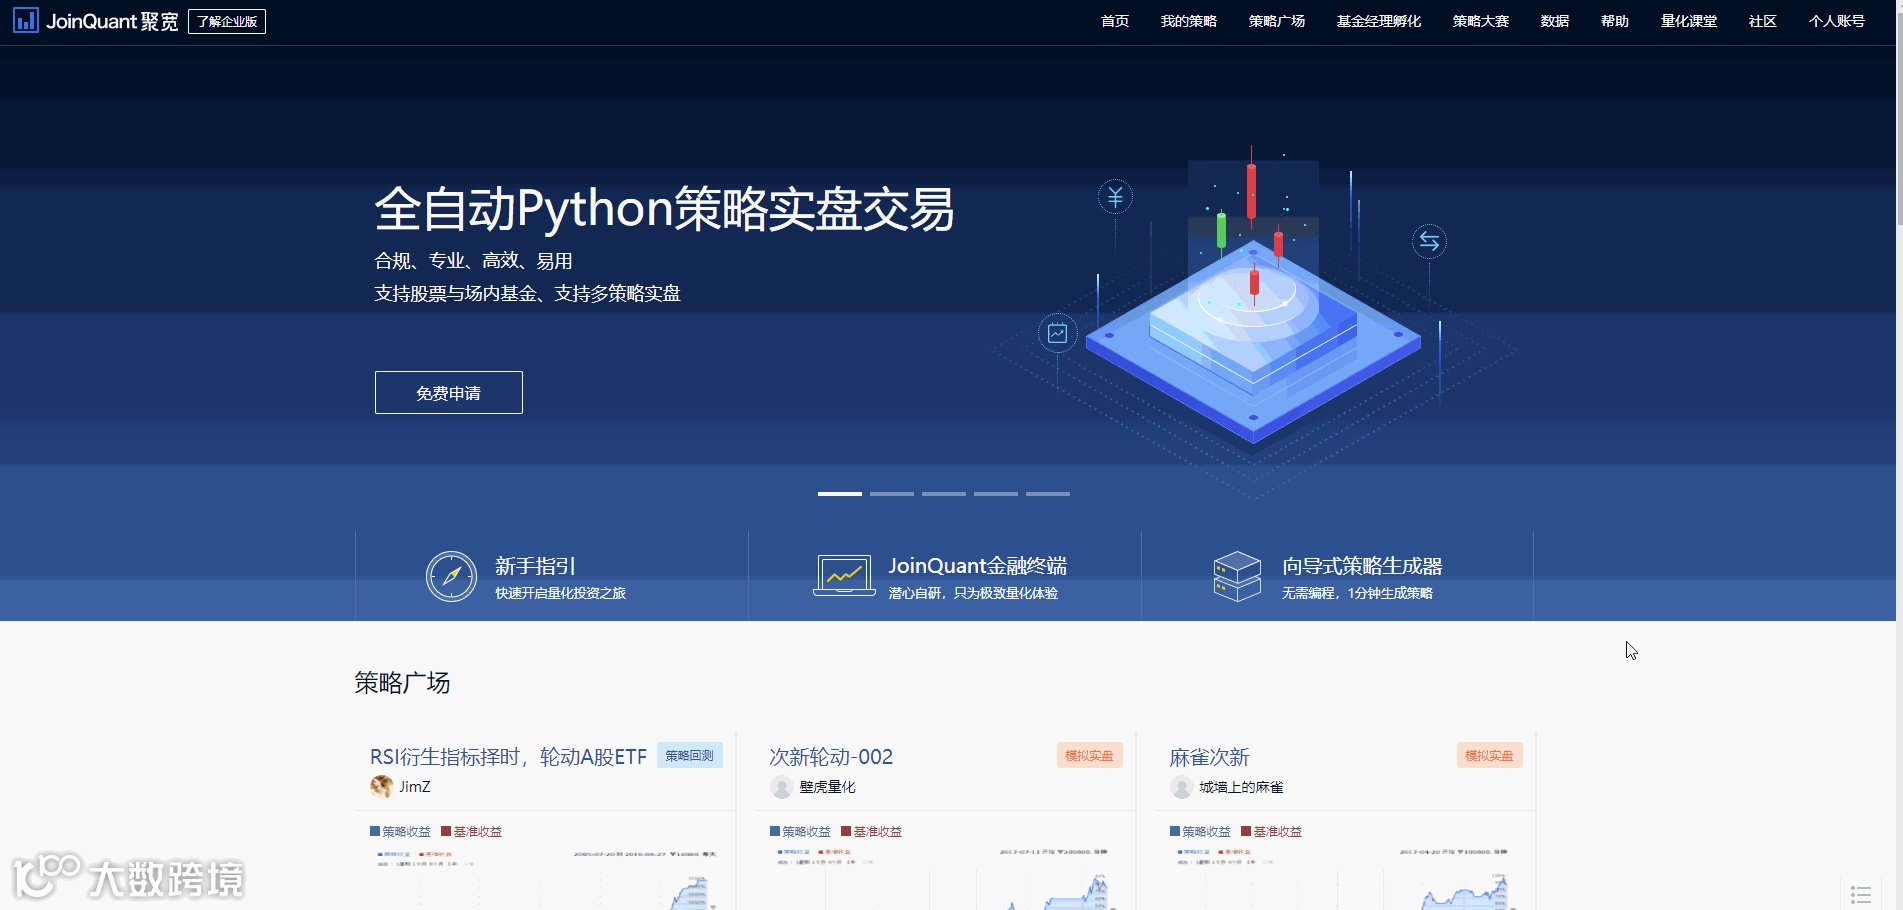Toggle 策略收益 legend in the 麻雀次新 card
1903x910 pixels.
[1200, 832]
